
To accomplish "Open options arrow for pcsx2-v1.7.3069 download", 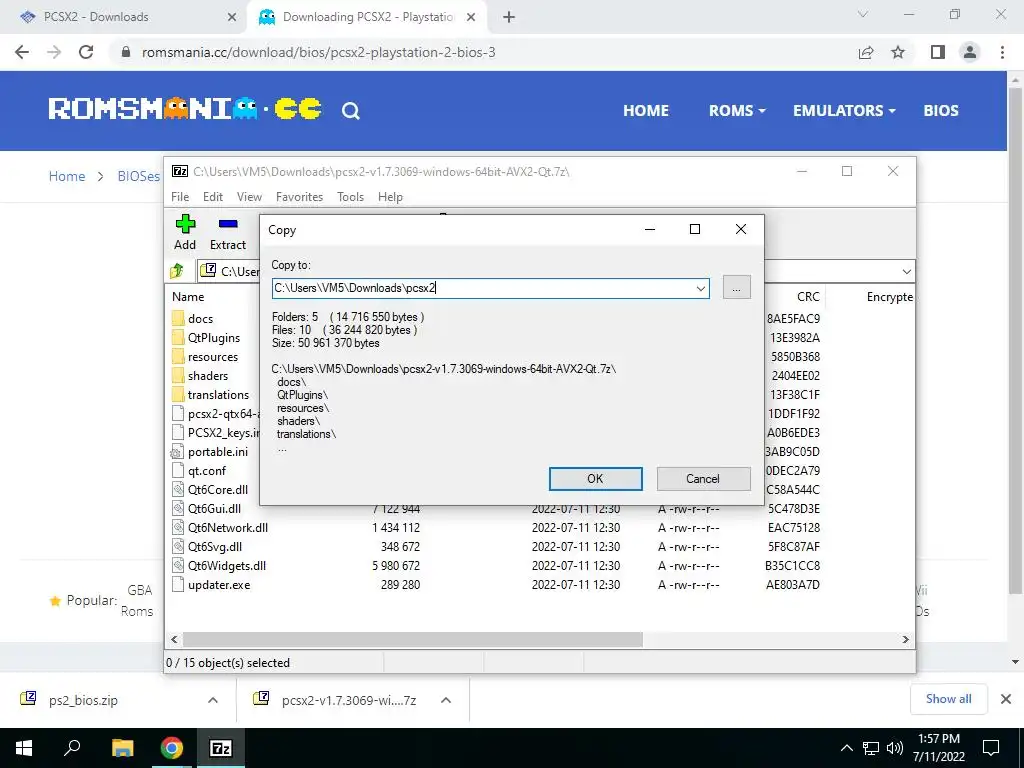I will tap(446, 700).
